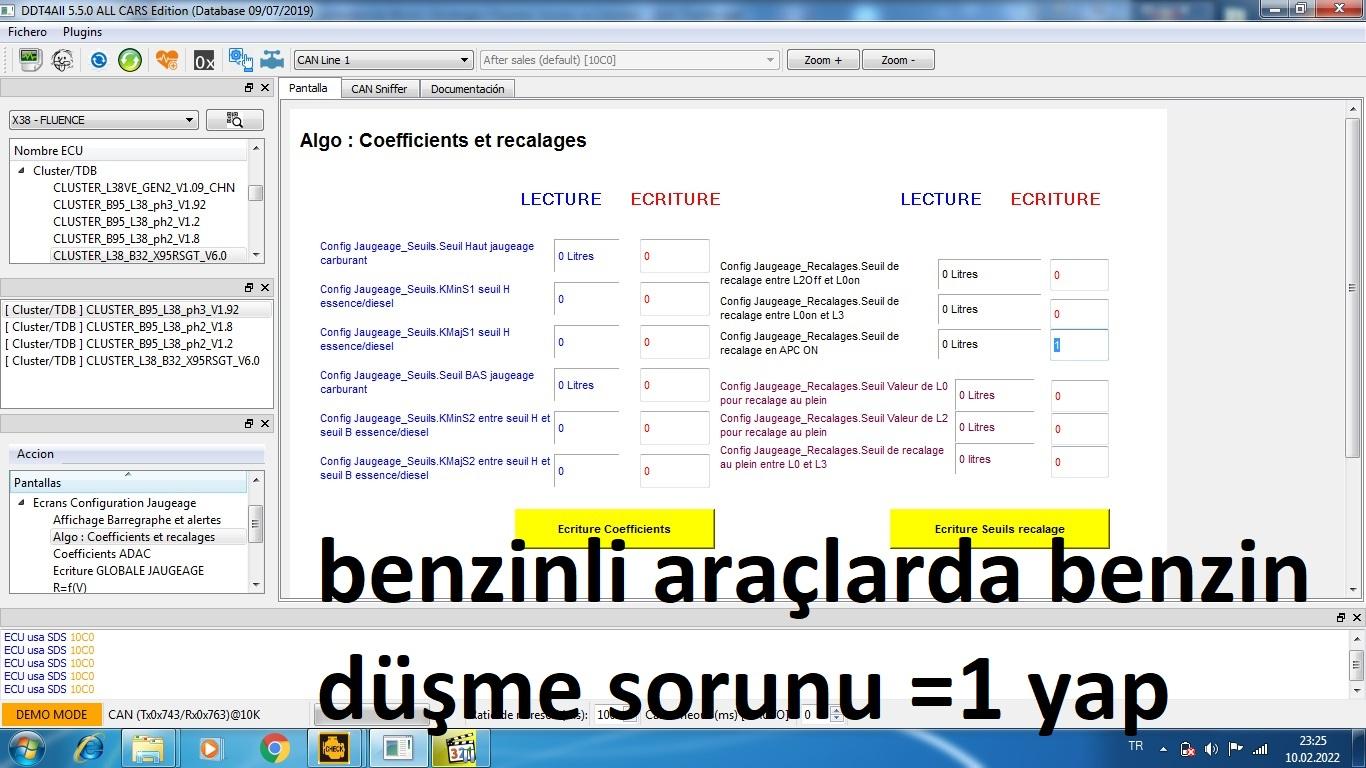Screen dimensions: 1366x768
Task: Click the blue refresh toolbar icon
Action: [98, 60]
